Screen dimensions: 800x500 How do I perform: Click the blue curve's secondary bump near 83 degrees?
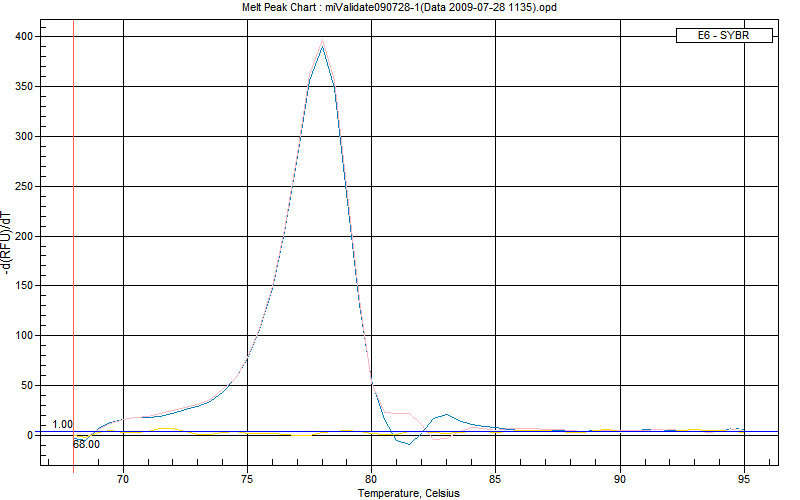pos(446,414)
